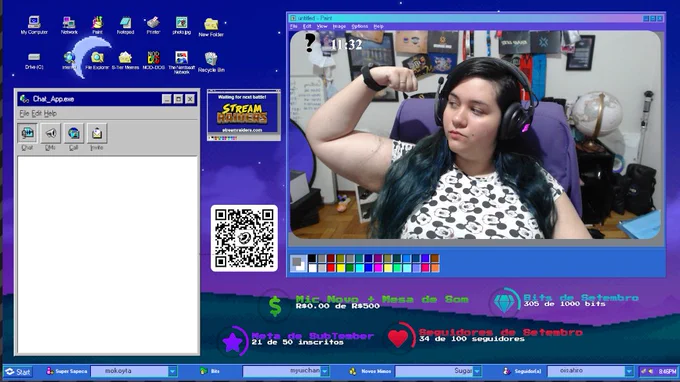Click the Super Sapeca taskbar icon
This screenshot has height=382, width=680.
pos(50,371)
